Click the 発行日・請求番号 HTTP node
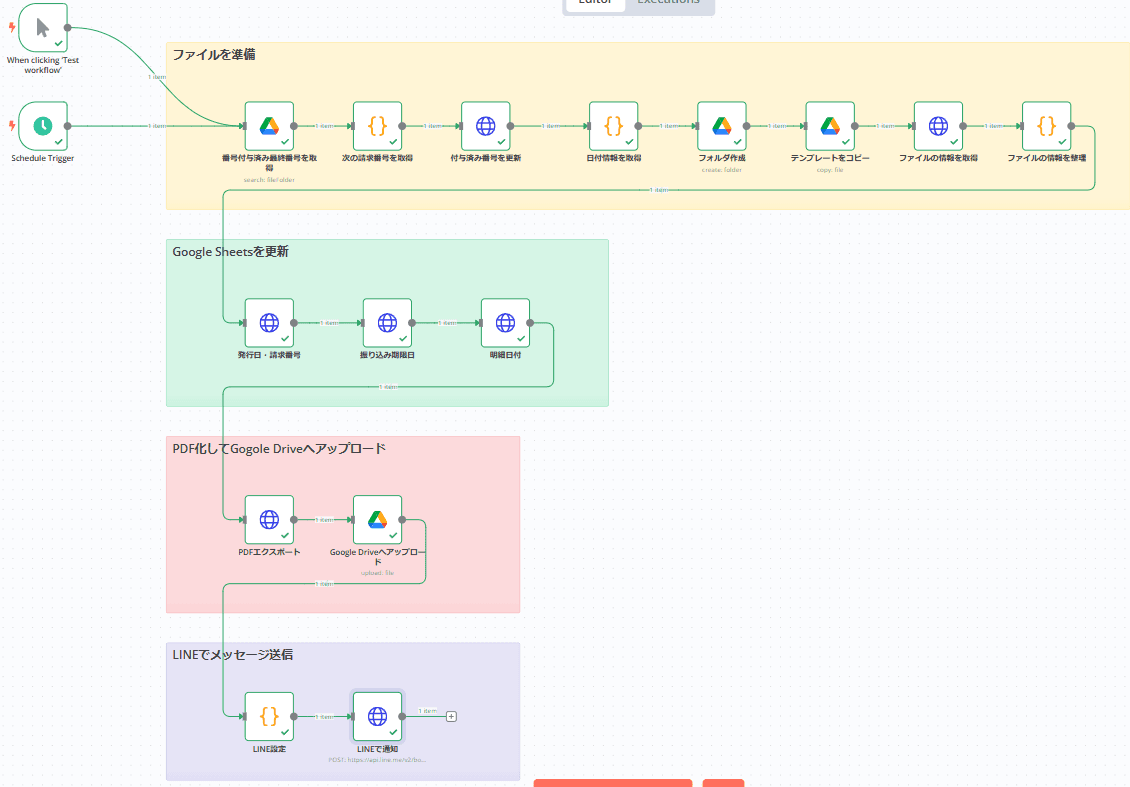Screen dimensions: 1130x787 (x=269, y=323)
